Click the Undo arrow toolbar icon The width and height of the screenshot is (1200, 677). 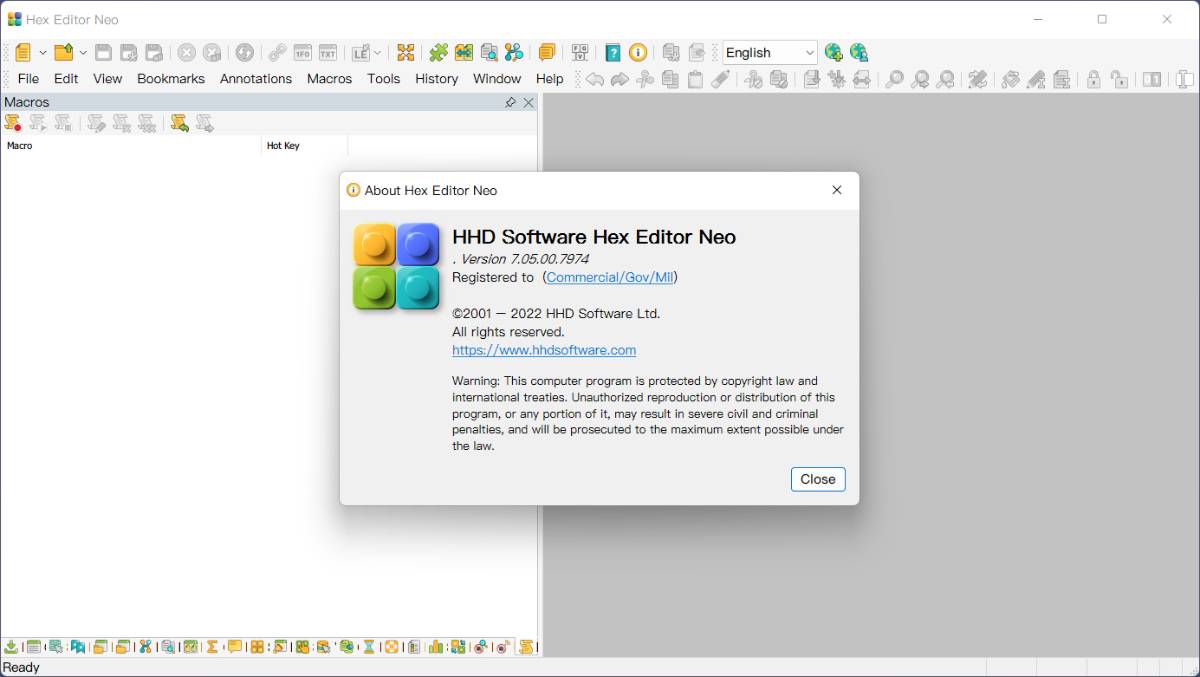[x=595, y=79]
